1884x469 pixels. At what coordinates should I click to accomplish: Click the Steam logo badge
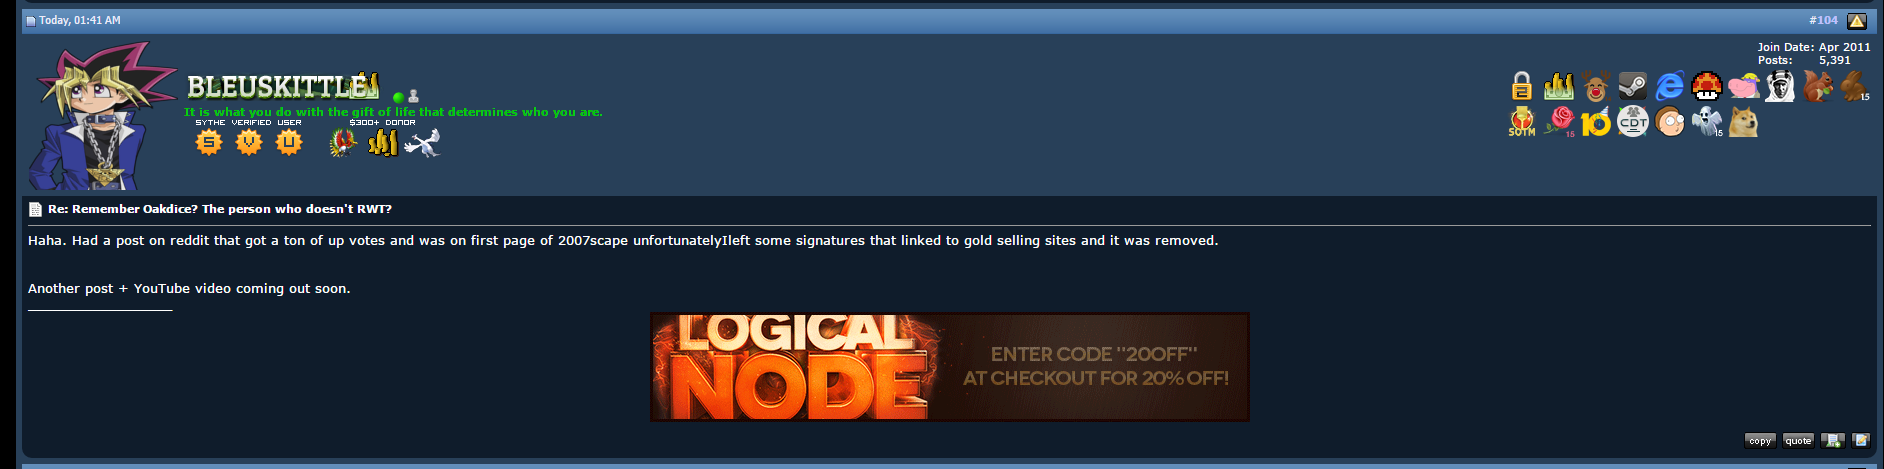(x=1633, y=86)
